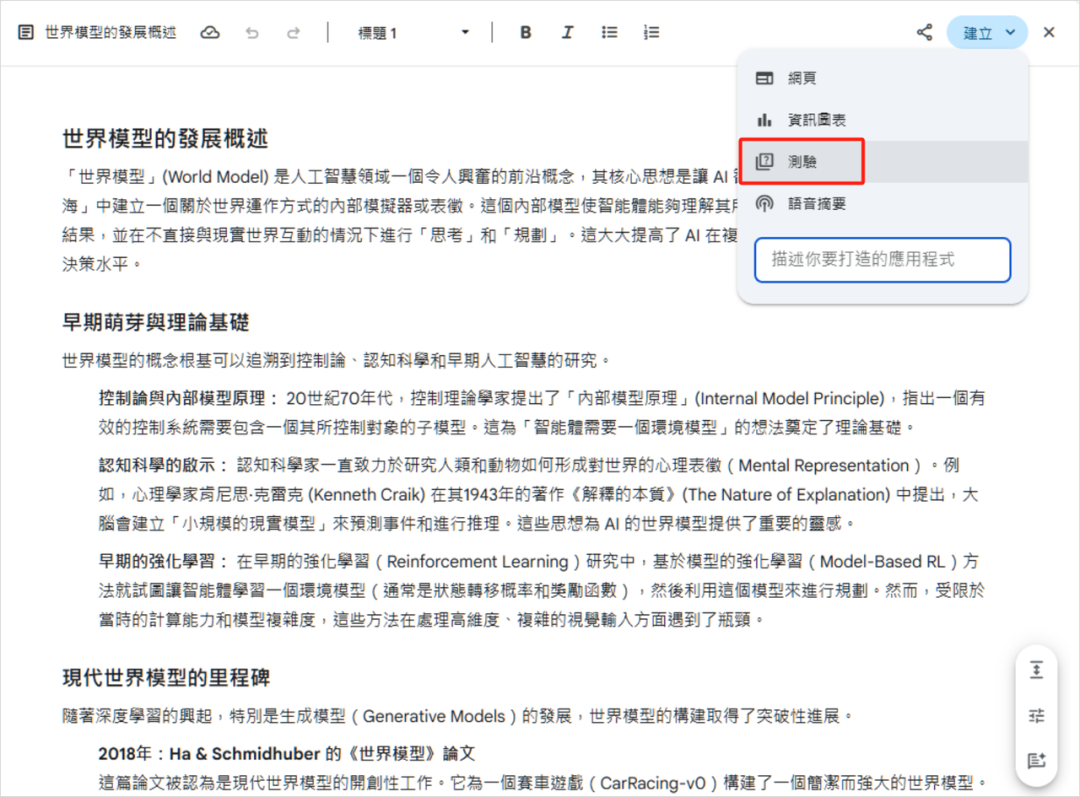Toggle italic formatting with the I icon
The width and height of the screenshot is (1080, 797).
[567, 31]
